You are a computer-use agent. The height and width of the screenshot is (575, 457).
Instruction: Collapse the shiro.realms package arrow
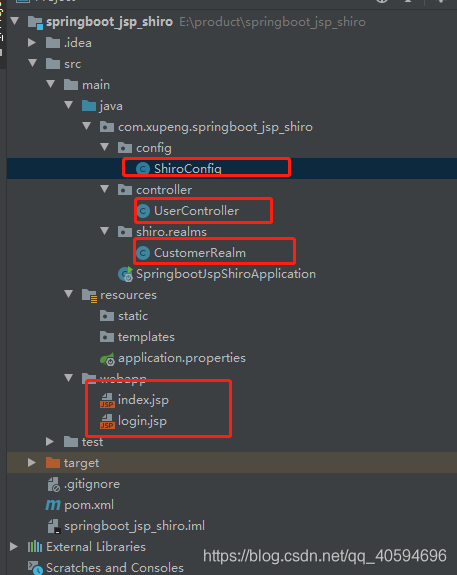point(105,231)
